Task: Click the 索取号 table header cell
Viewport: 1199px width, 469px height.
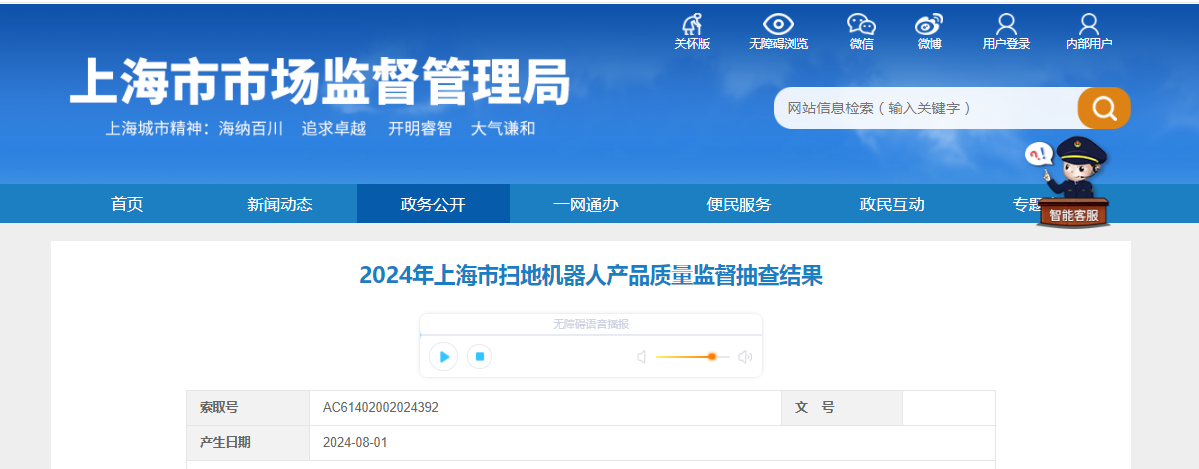Action: pos(249,408)
